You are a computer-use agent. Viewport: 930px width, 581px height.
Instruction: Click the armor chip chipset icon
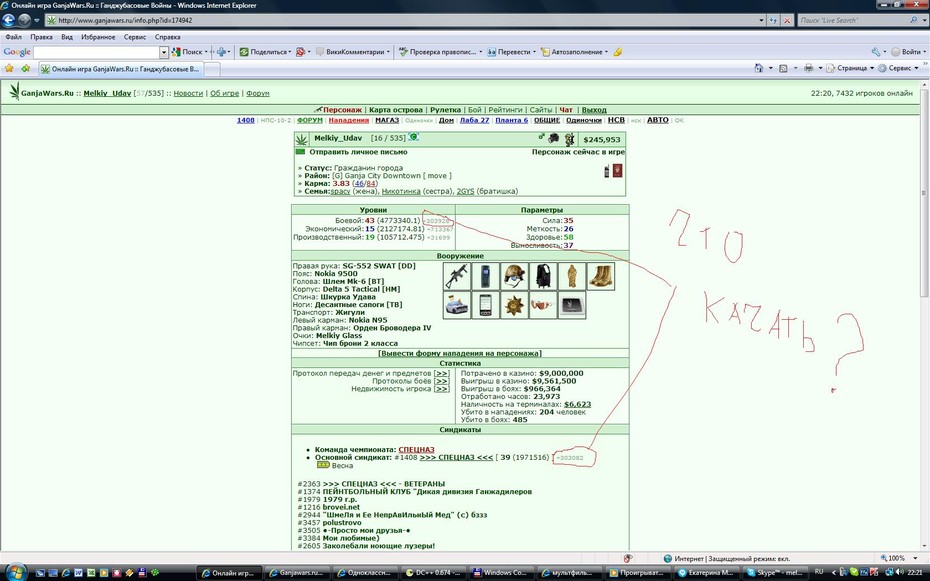tap(571, 305)
